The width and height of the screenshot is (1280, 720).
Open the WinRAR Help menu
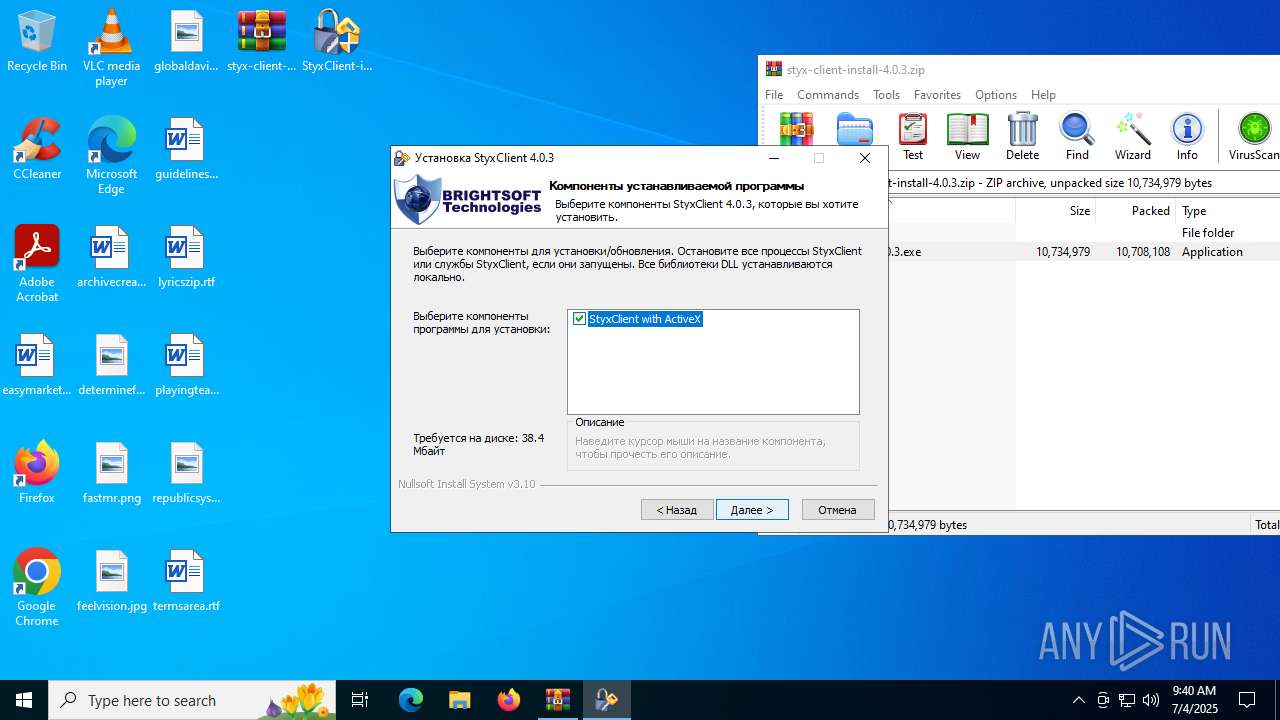[x=1043, y=95]
